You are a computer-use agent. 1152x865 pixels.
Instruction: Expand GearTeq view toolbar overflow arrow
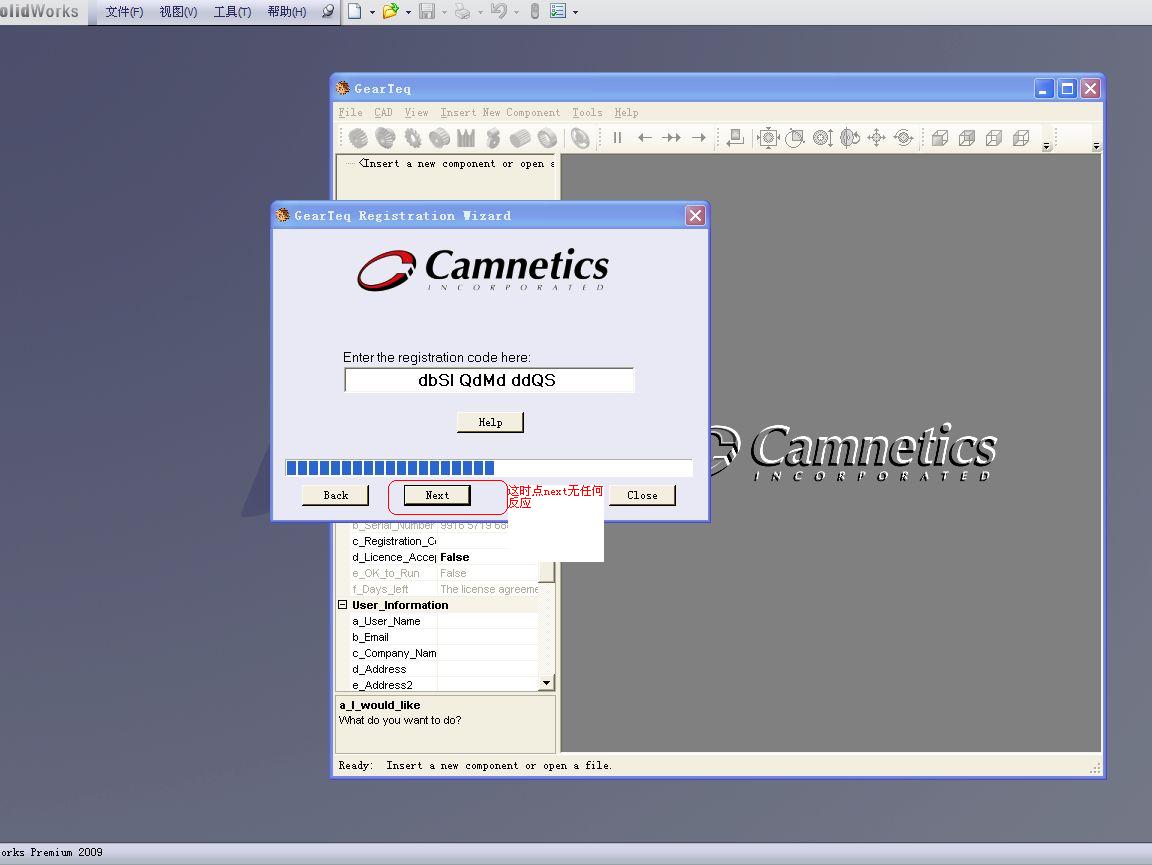pos(1046,146)
